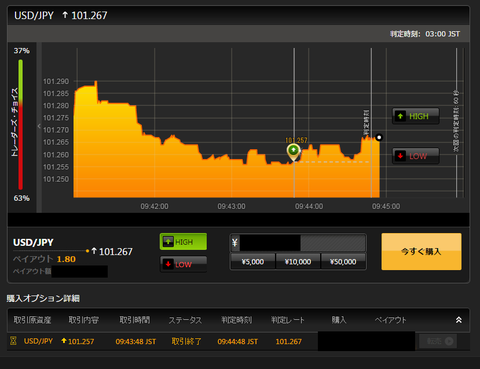480x369 pixels.
Task: Collapse the purchase options table with double chevron
Action: (x=459, y=320)
